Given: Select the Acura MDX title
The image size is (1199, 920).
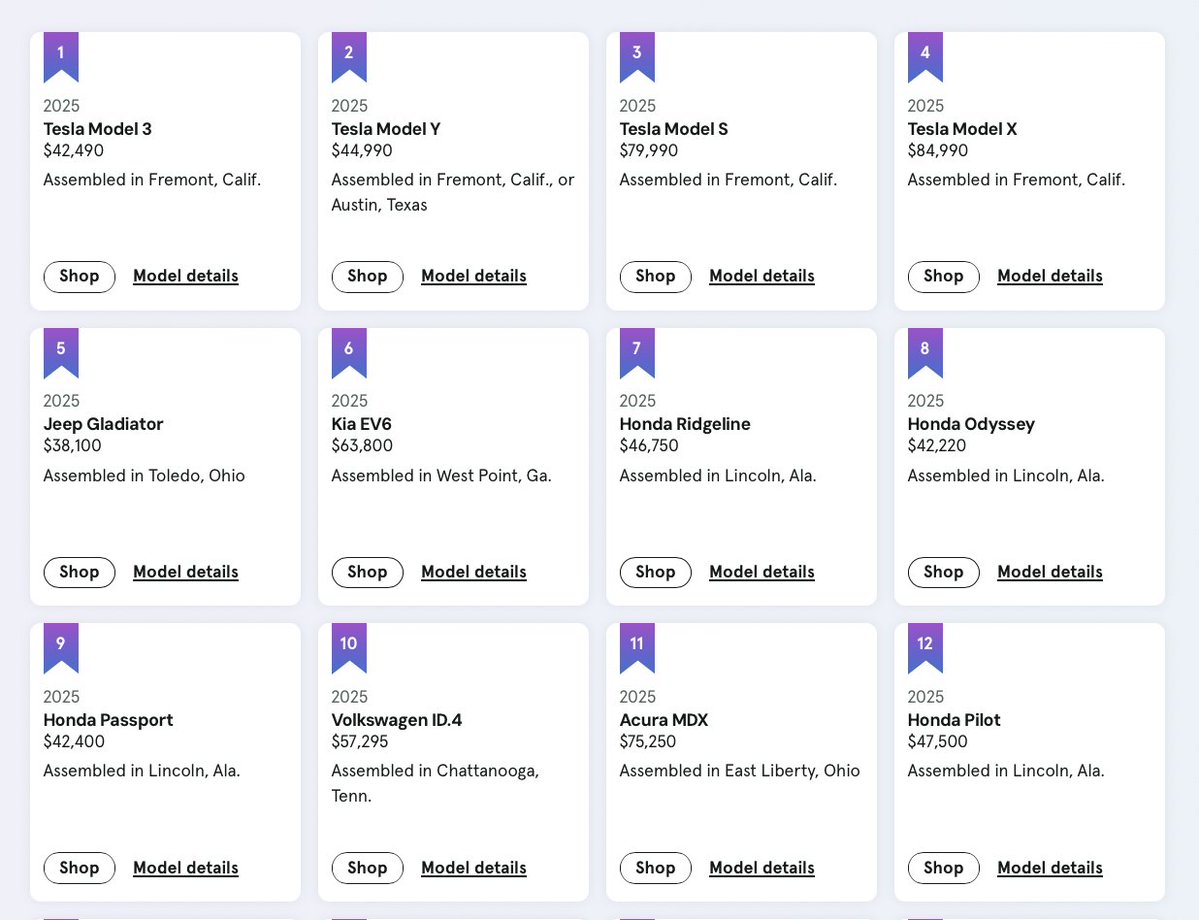Looking at the screenshot, I should [664, 720].
